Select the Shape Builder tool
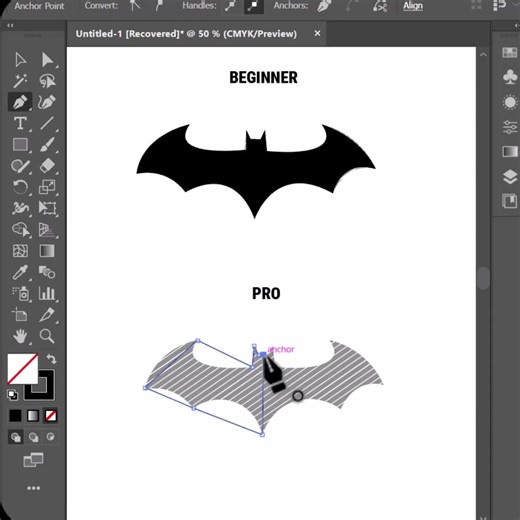 point(20,229)
